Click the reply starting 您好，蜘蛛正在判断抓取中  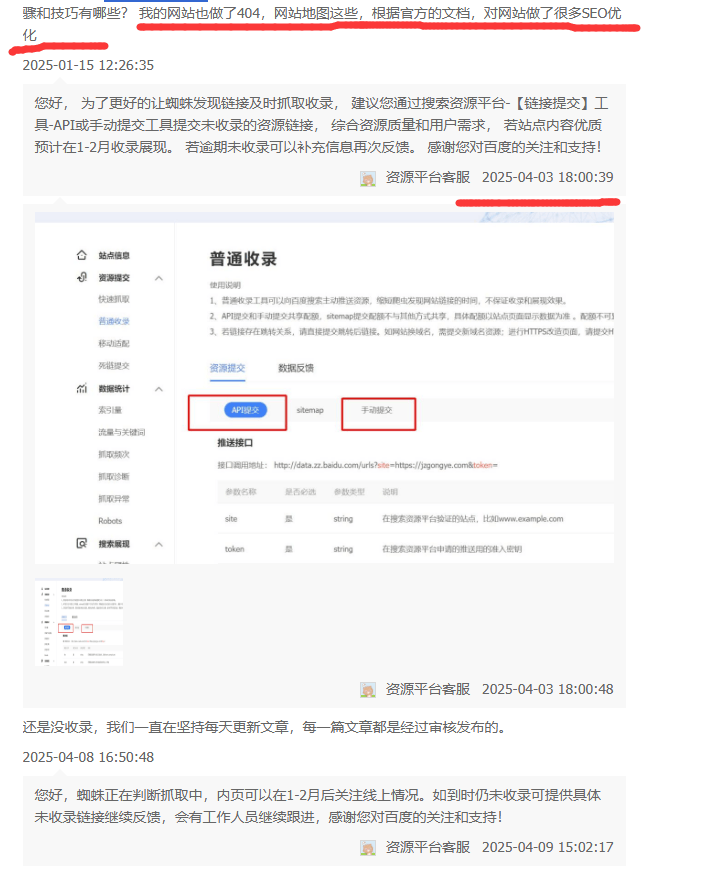[317, 806]
